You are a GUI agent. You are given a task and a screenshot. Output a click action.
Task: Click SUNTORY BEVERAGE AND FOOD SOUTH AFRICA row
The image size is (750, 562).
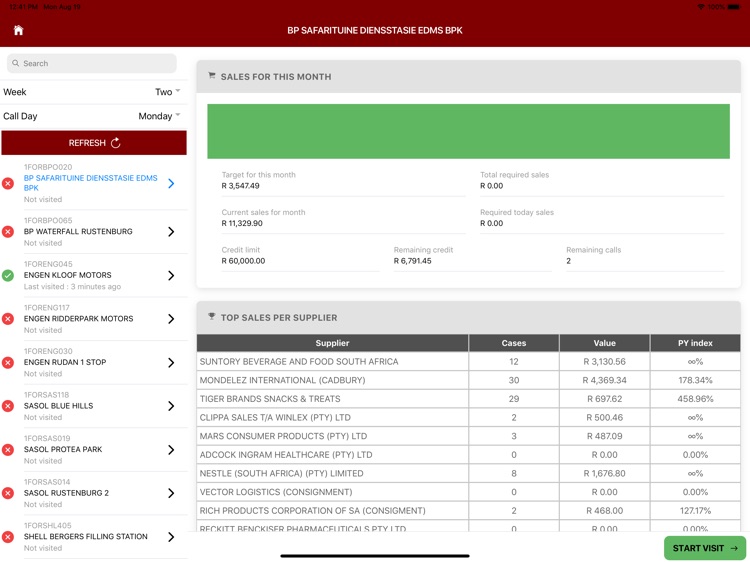click(468, 362)
